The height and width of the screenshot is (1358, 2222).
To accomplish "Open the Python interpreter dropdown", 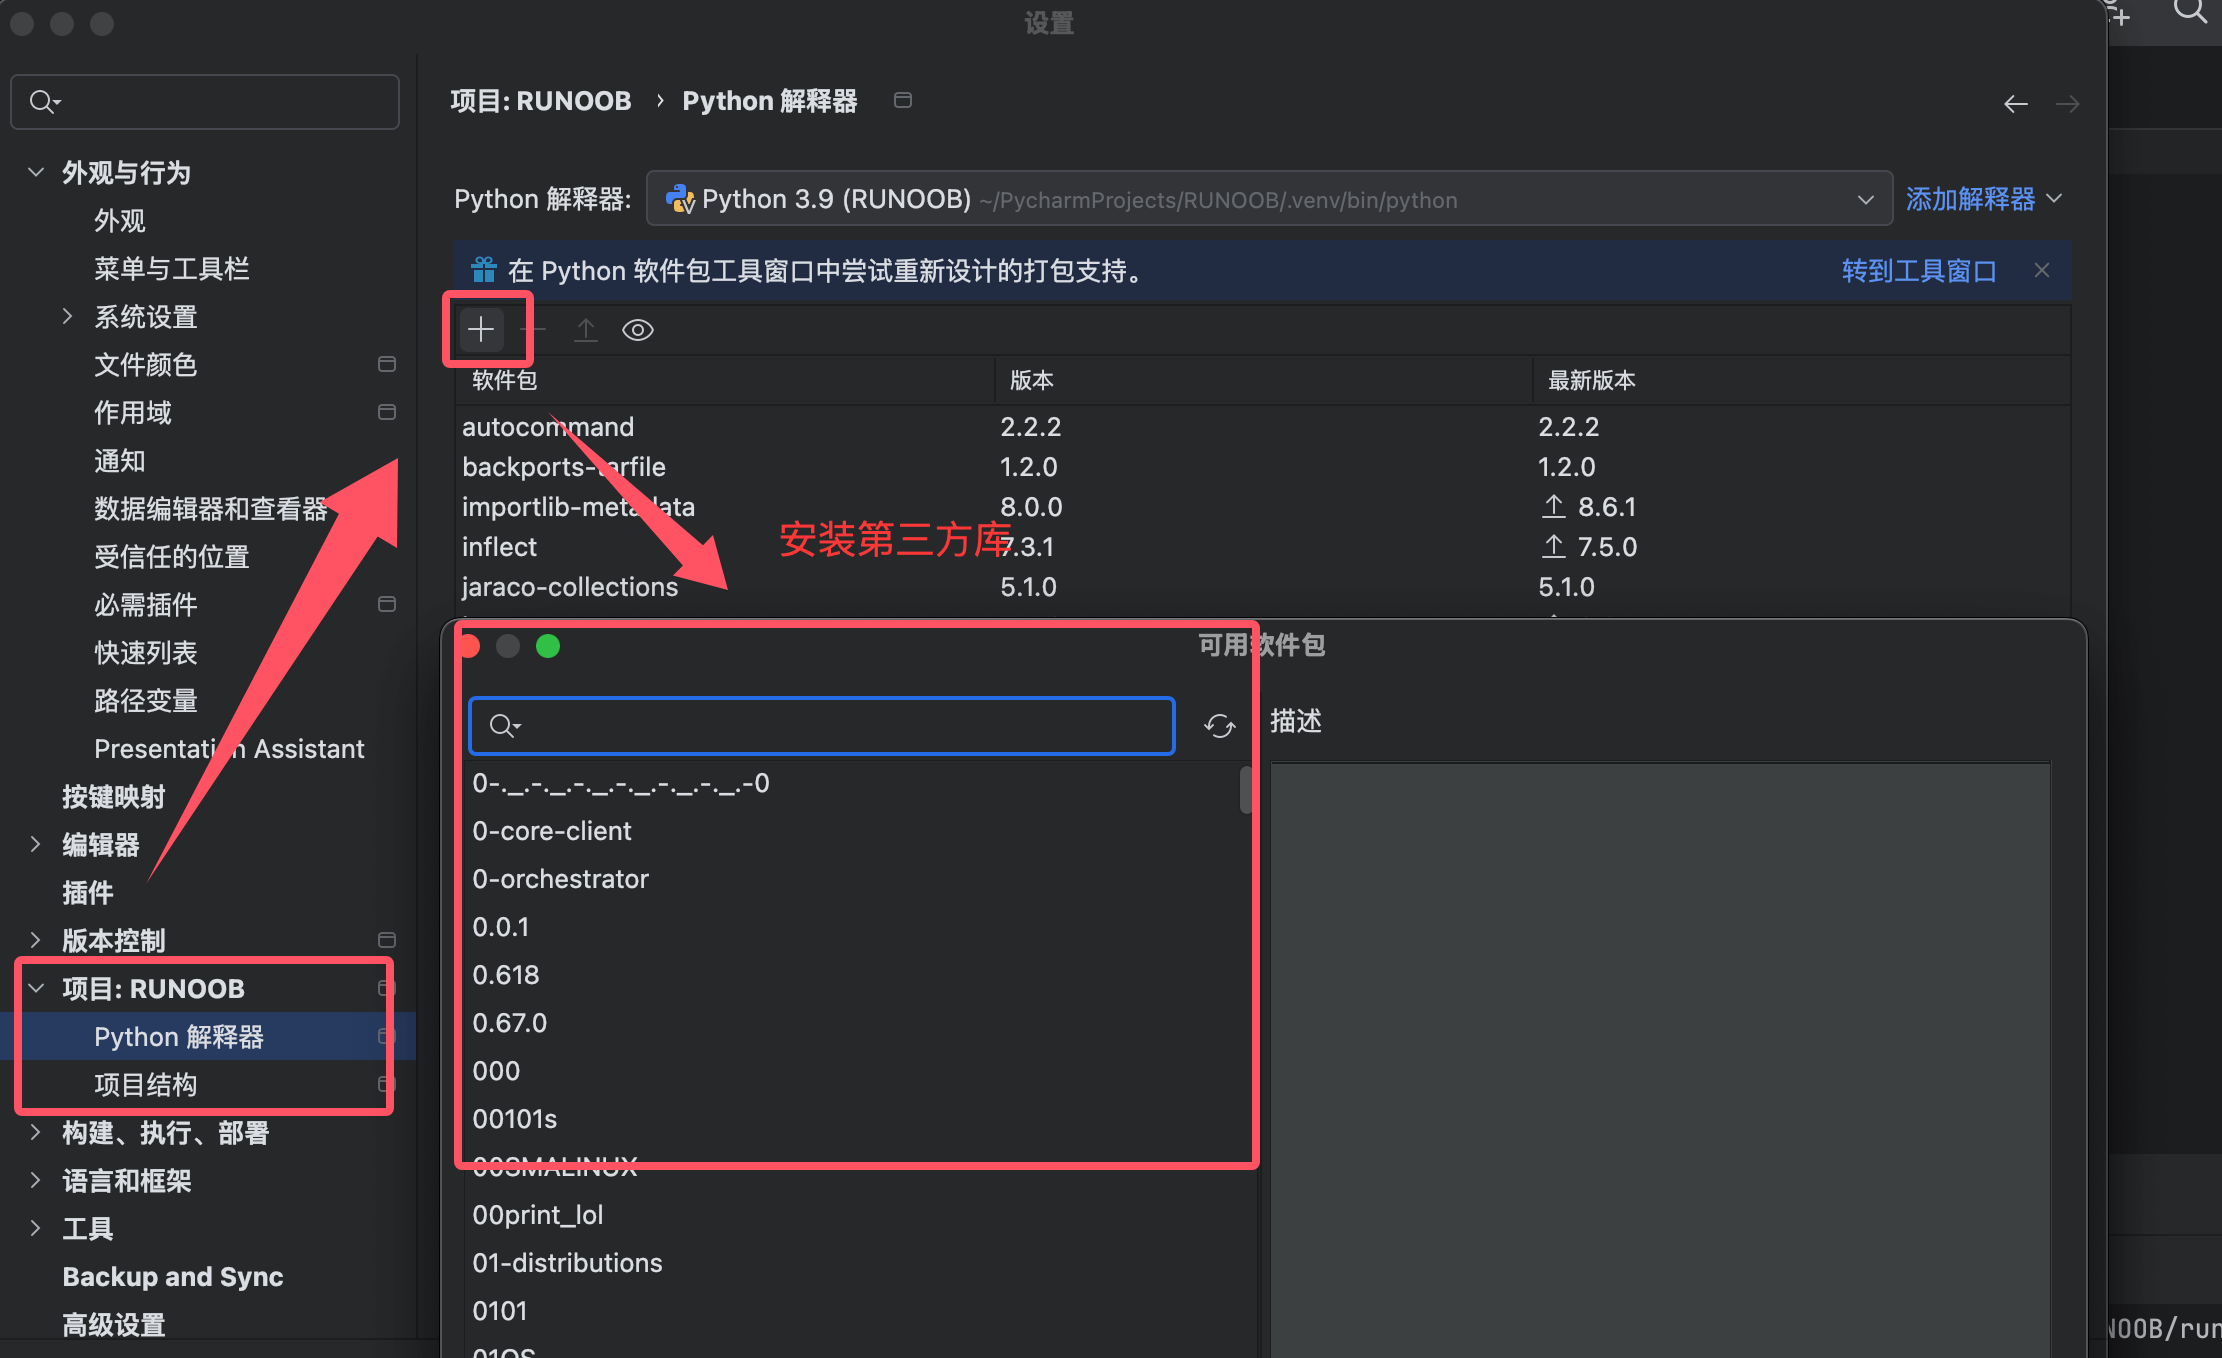I will click(x=1866, y=199).
